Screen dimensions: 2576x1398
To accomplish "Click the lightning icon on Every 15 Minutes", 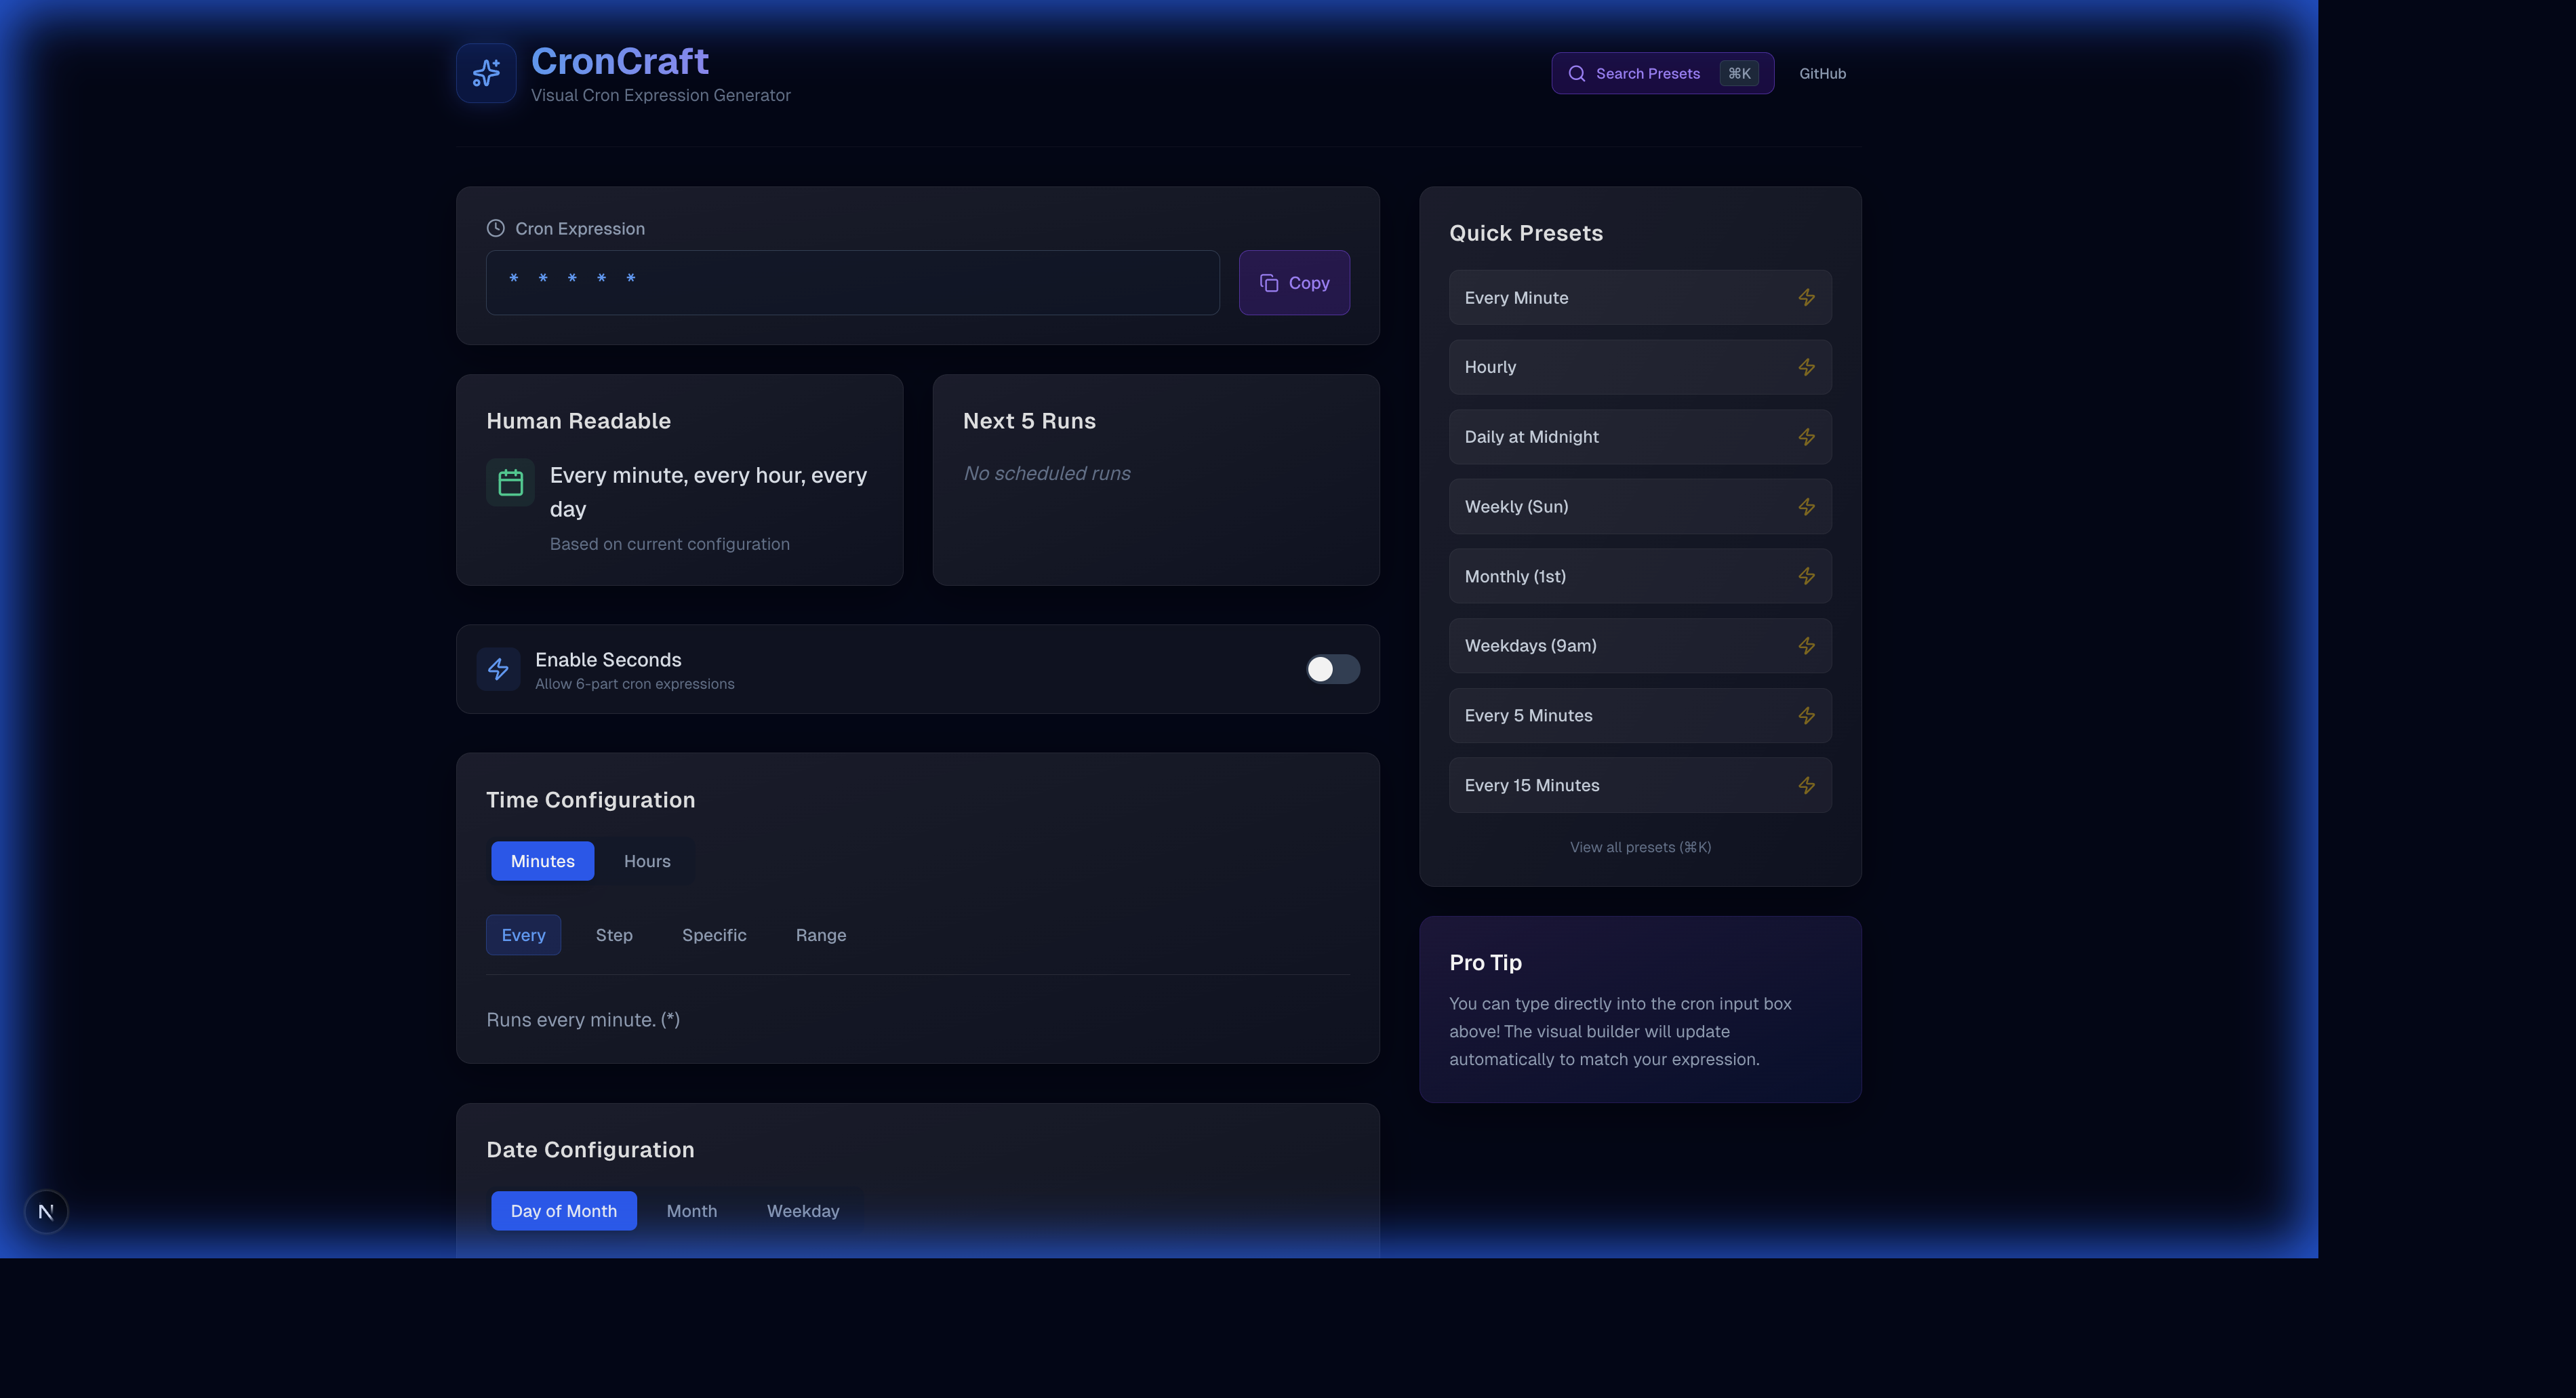I will coord(1806,785).
